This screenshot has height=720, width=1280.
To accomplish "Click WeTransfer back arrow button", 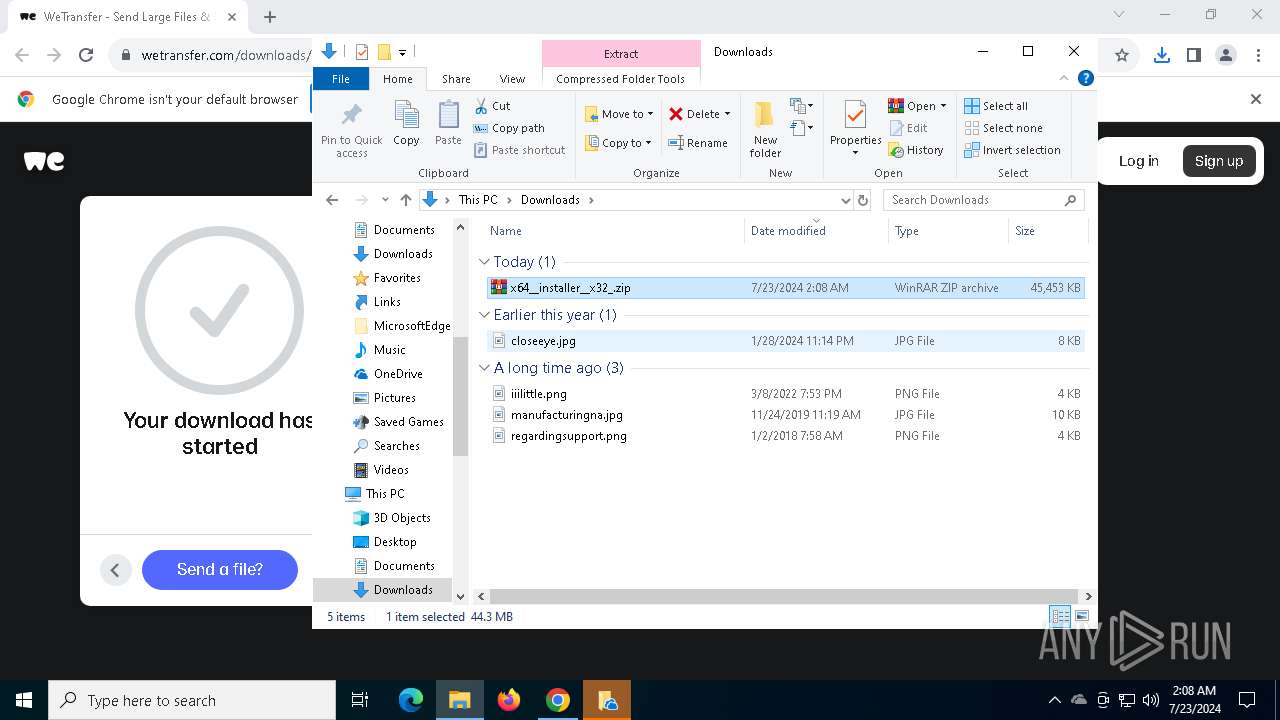I will click(115, 570).
